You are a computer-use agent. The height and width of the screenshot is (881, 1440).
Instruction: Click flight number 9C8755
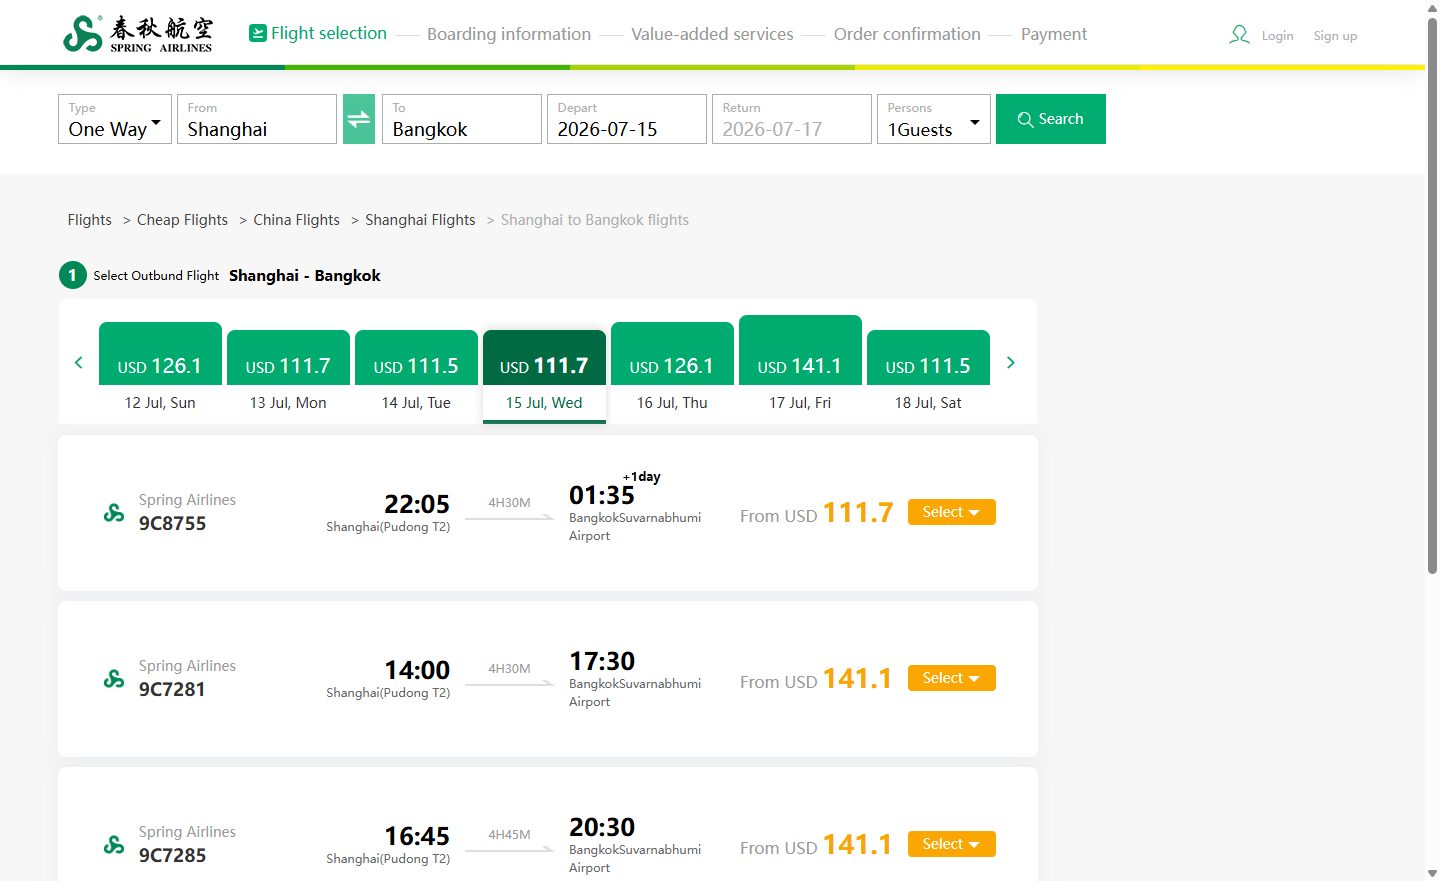pos(172,523)
